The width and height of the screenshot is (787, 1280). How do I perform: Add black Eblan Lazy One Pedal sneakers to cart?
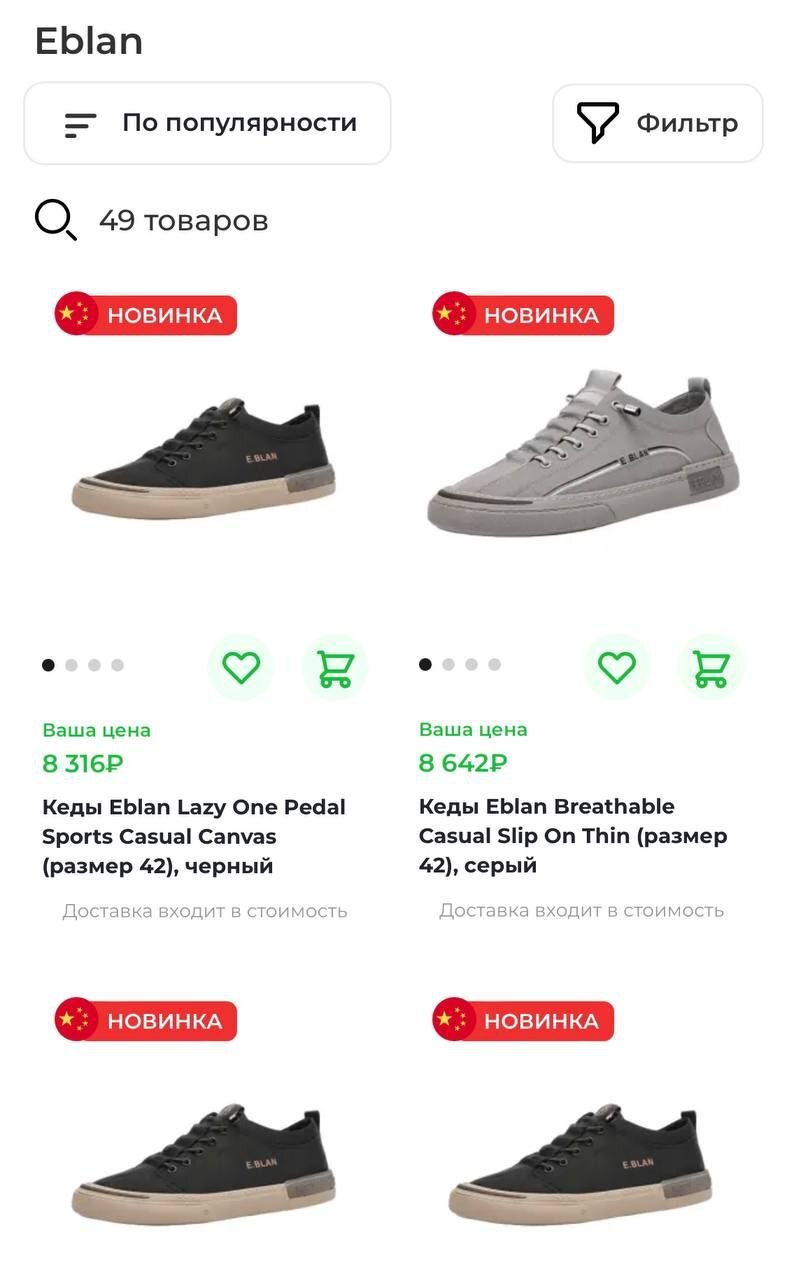pyautogui.click(x=334, y=667)
